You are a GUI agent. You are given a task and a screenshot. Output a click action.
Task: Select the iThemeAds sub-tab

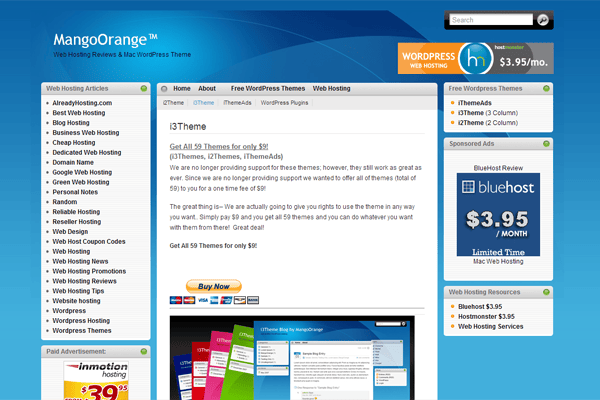[x=237, y=103]
